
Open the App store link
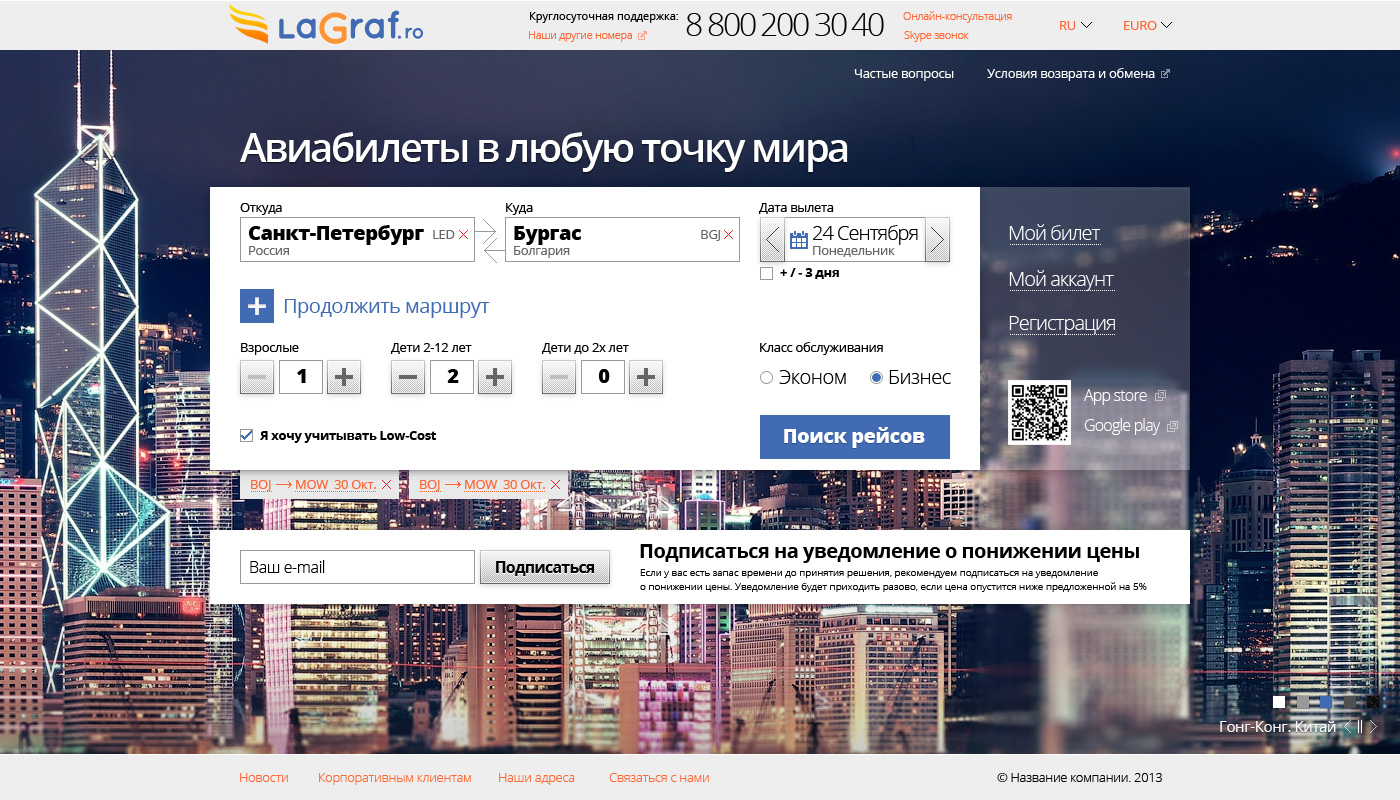(1116, 395)
